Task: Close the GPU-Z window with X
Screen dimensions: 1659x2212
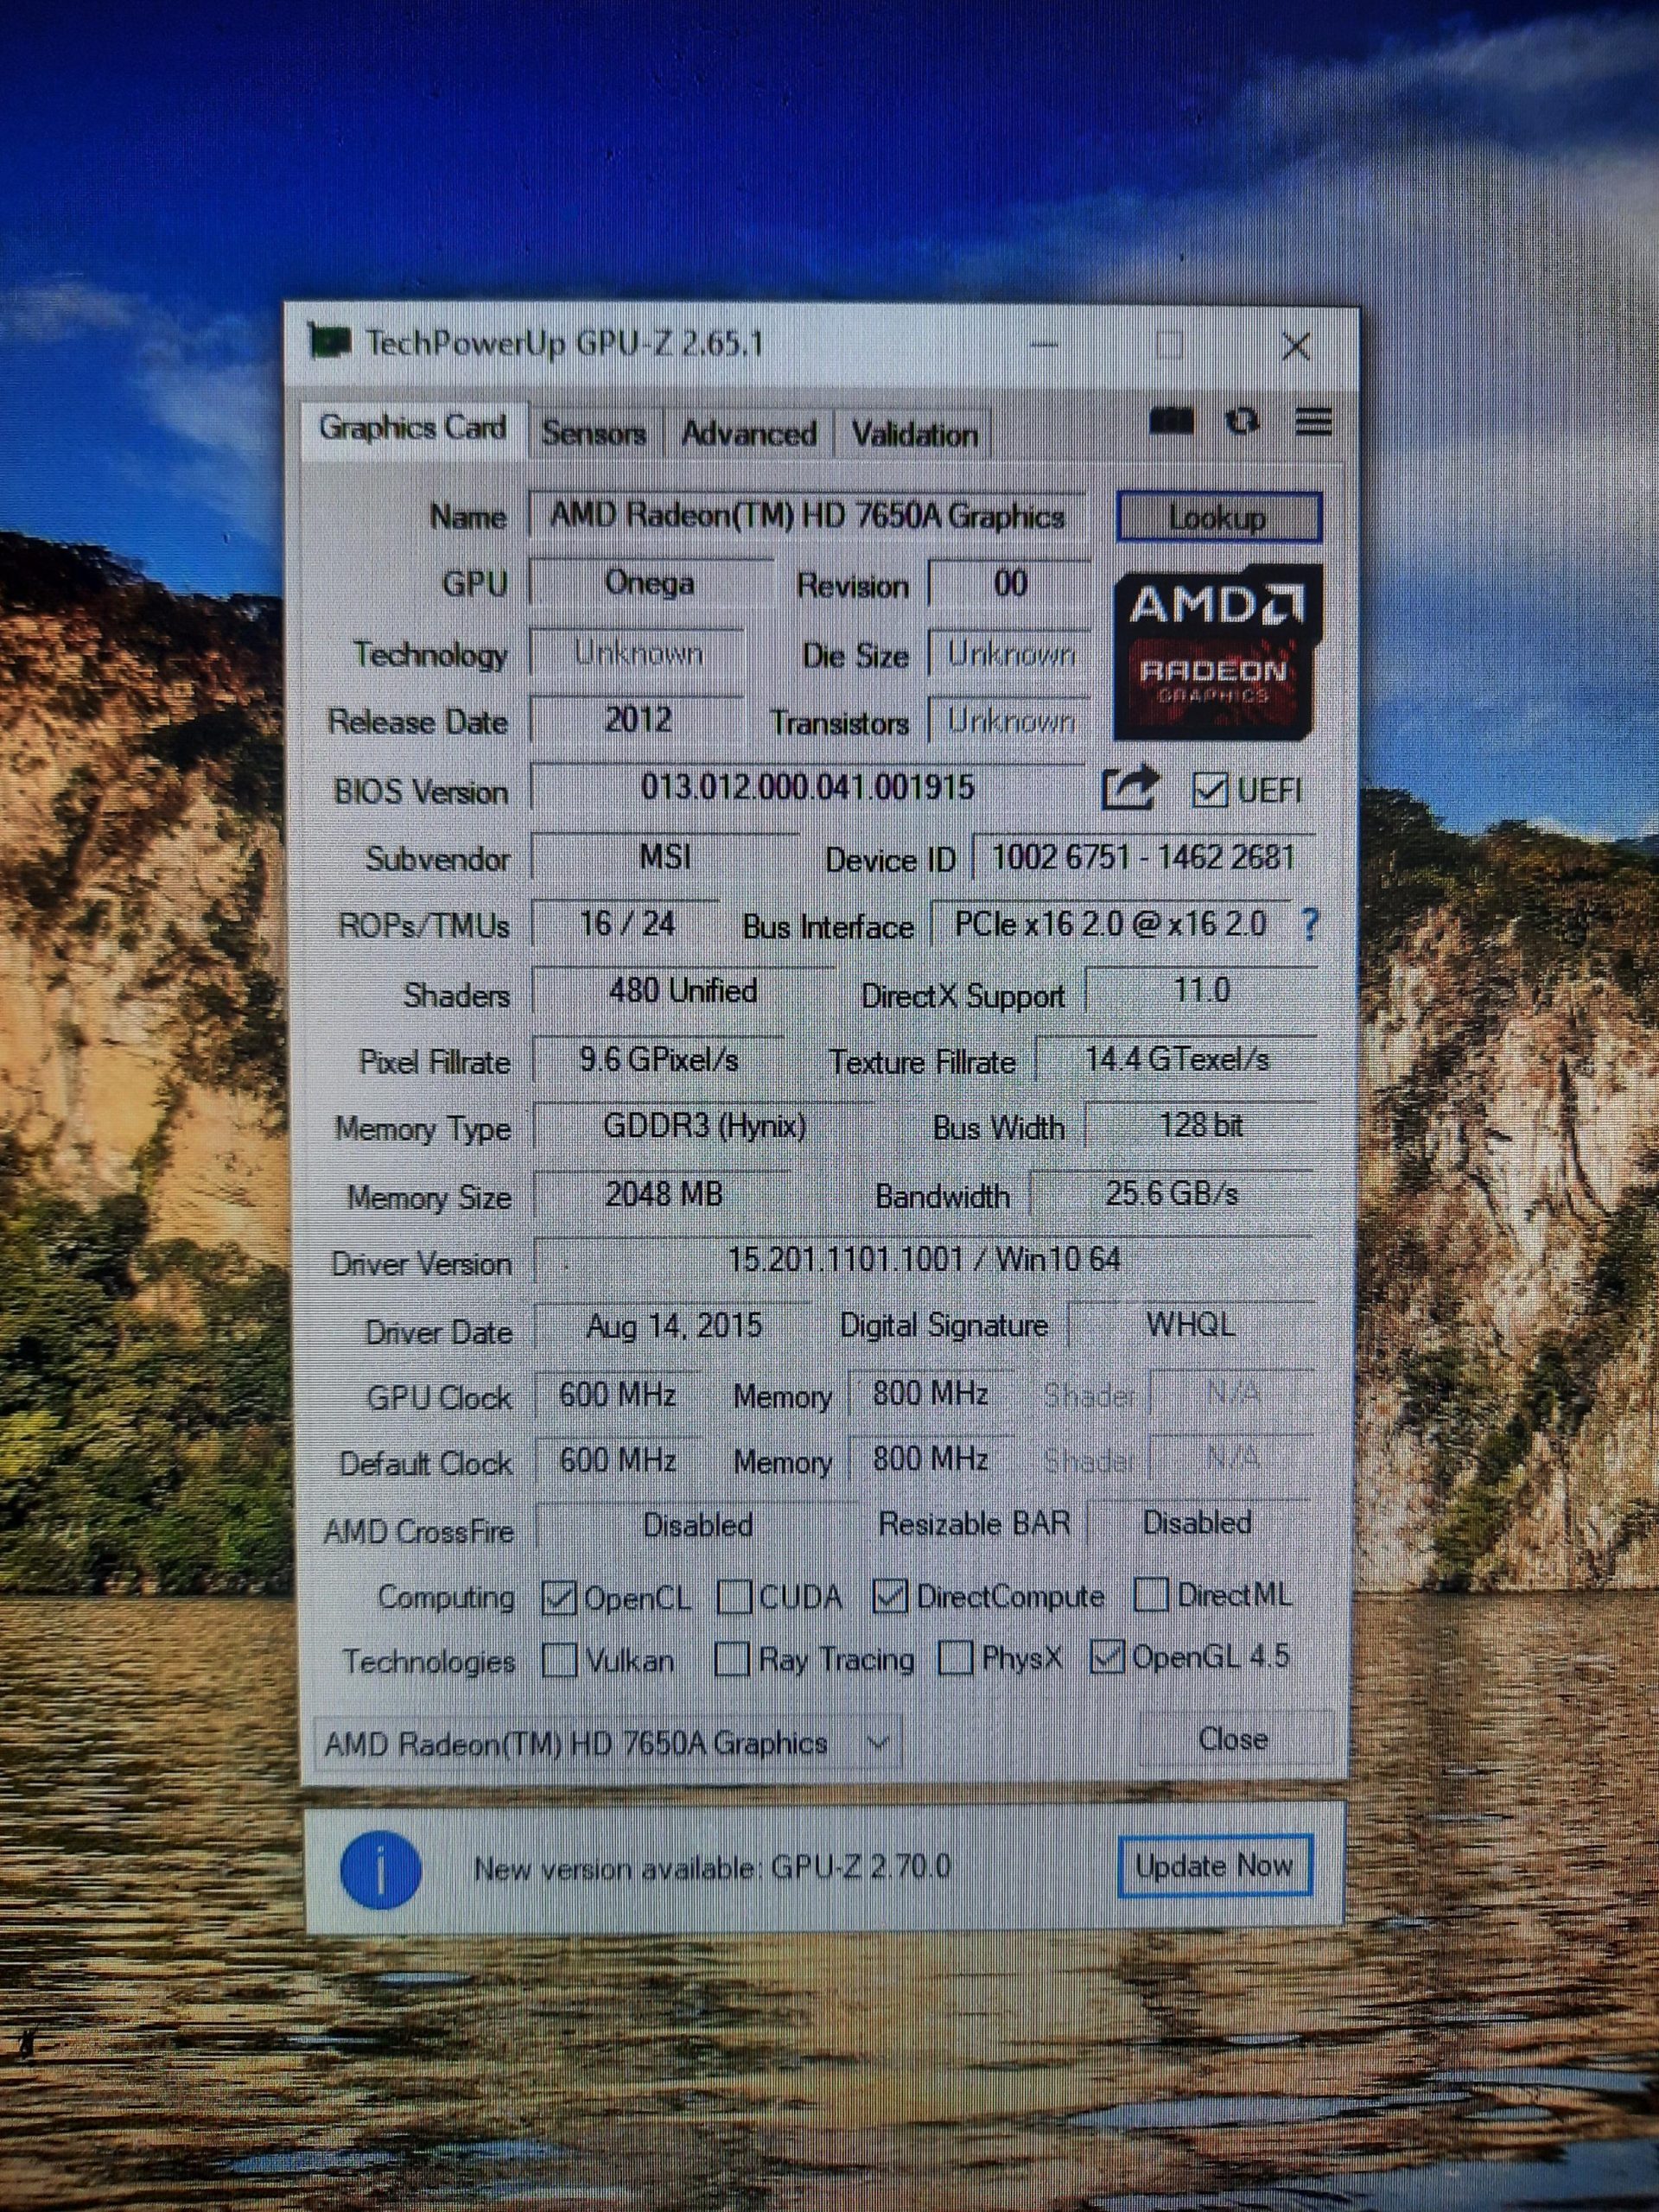Action: coord(1296,347)
